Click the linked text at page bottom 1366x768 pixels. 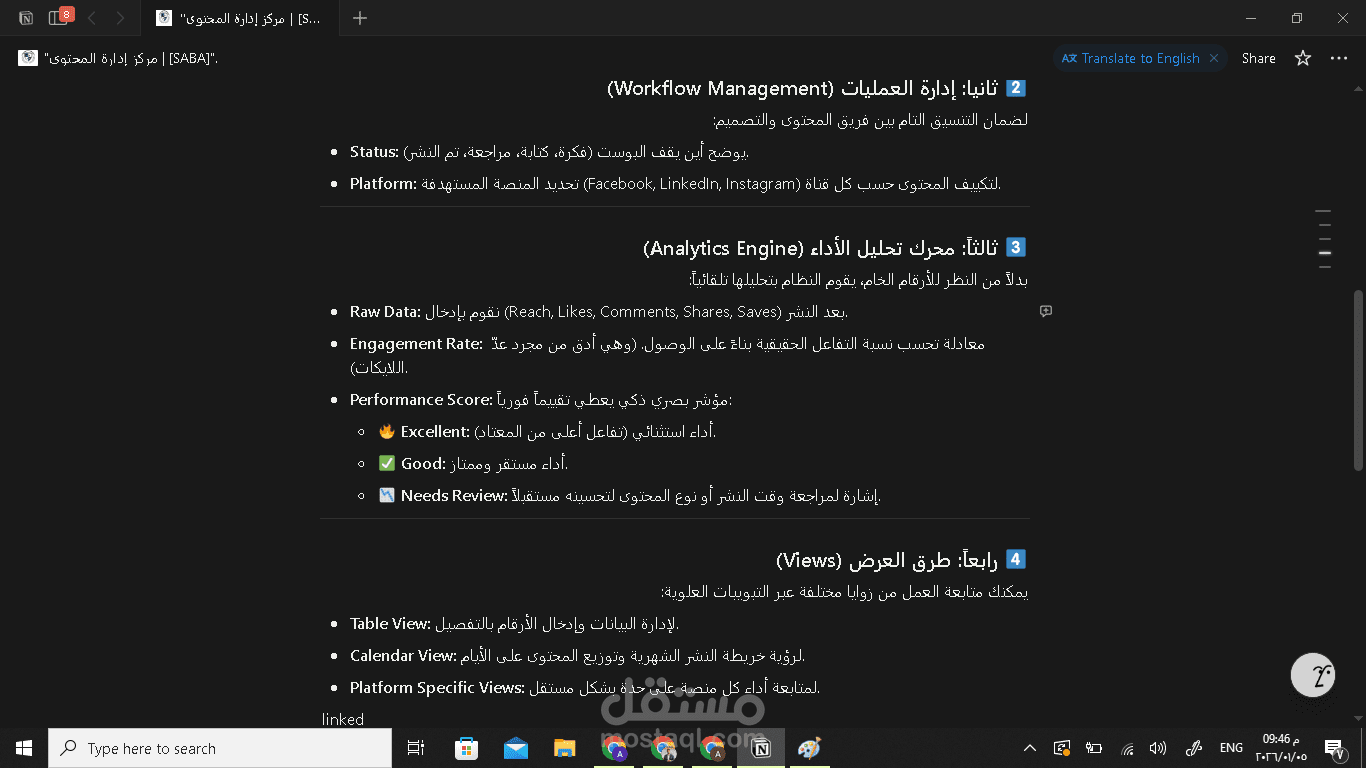[343, 719]
